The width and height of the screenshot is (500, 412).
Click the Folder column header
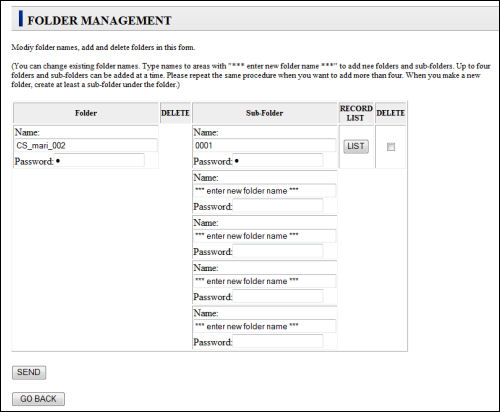pos(86,113)
